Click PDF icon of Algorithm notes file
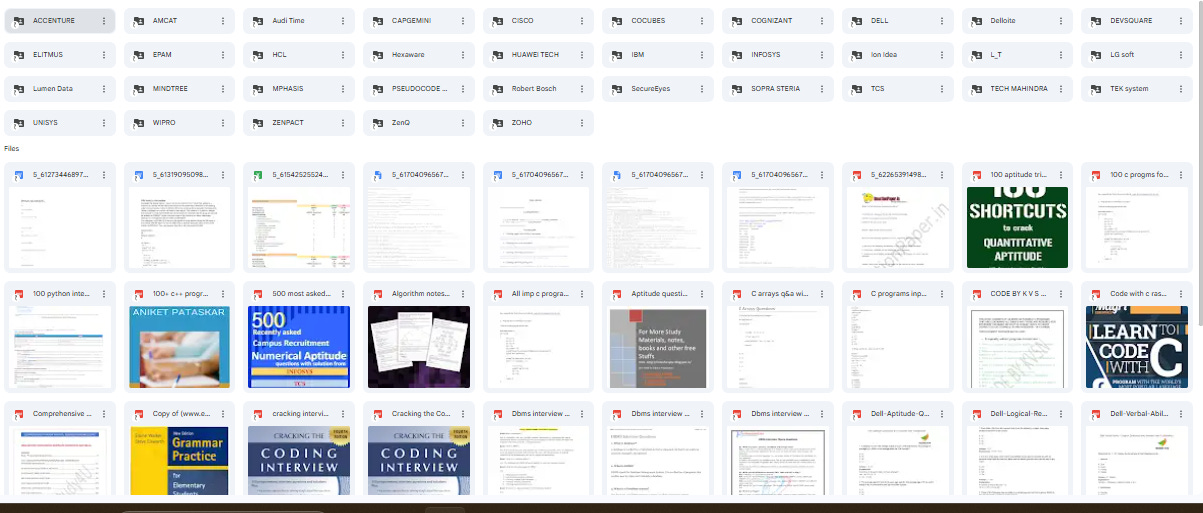 (x=378, y=294)
